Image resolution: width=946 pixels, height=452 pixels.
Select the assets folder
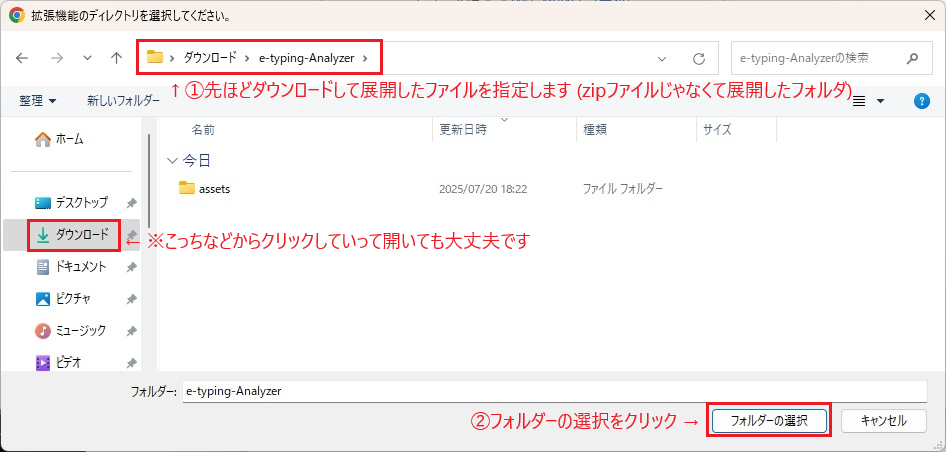(214, 189)
